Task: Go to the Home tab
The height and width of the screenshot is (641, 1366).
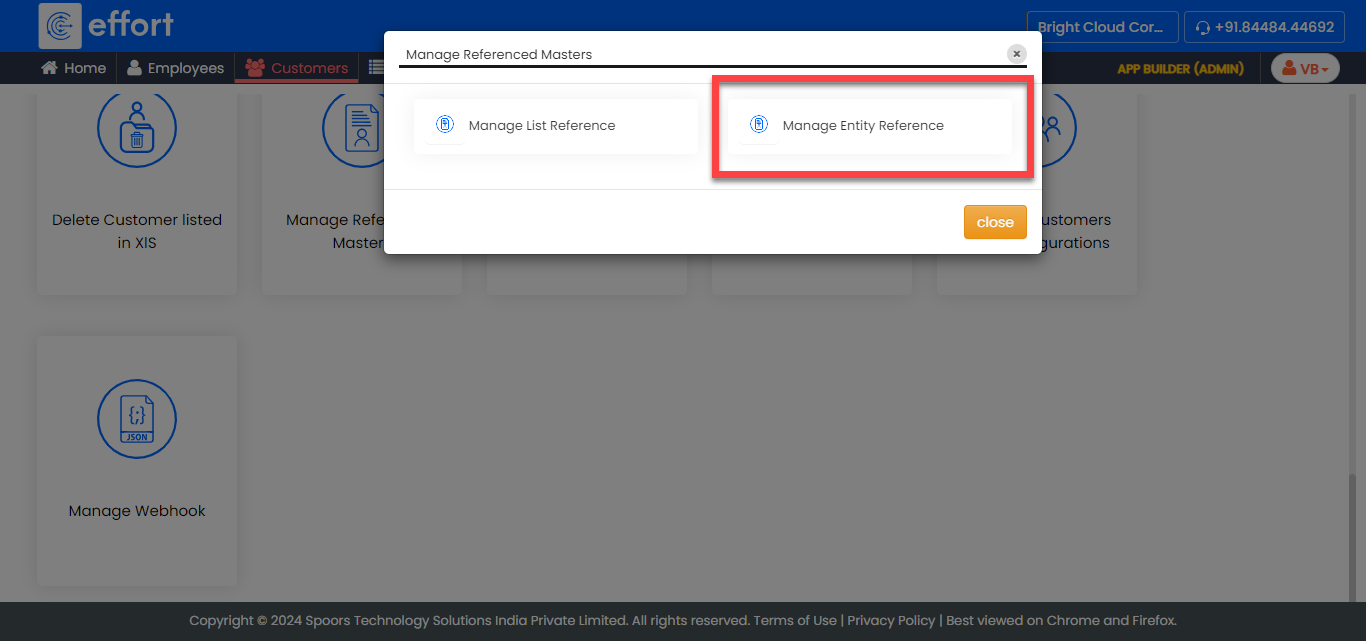Action: (x=73, y=68)
